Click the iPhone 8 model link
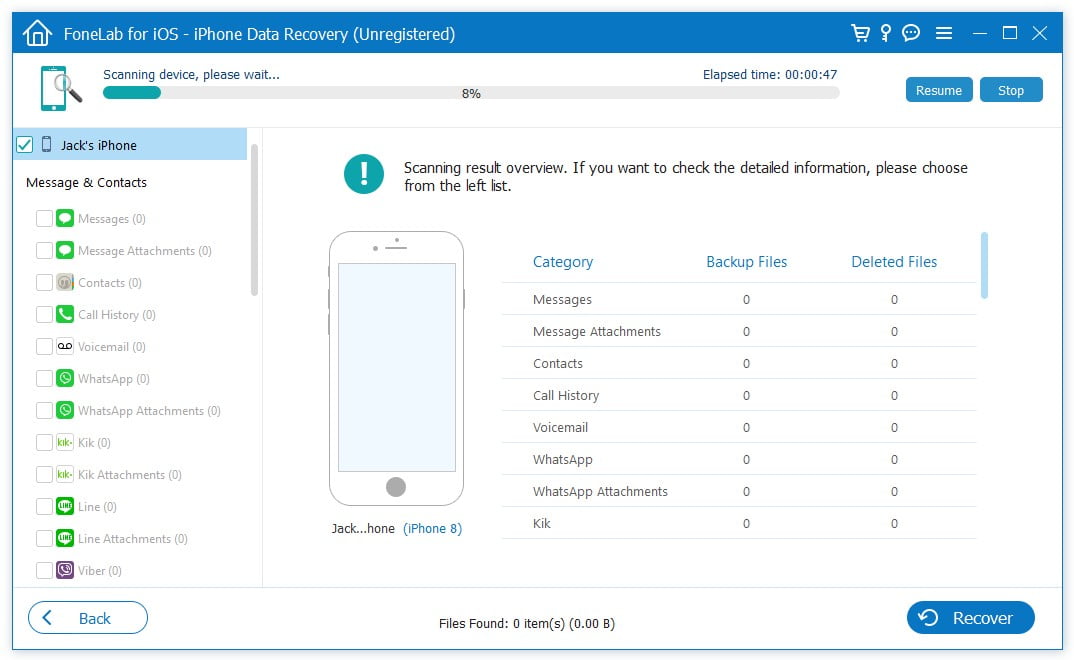Image resolution: width=1074 pixels, height=660 pixels. (x=432, y=529)
